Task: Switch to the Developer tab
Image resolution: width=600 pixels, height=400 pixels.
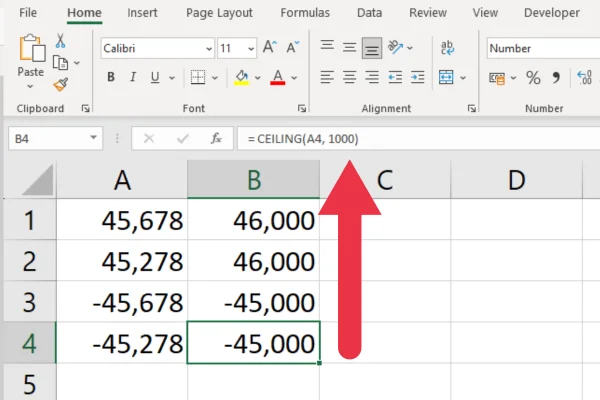Action: (x=552, y=13)
